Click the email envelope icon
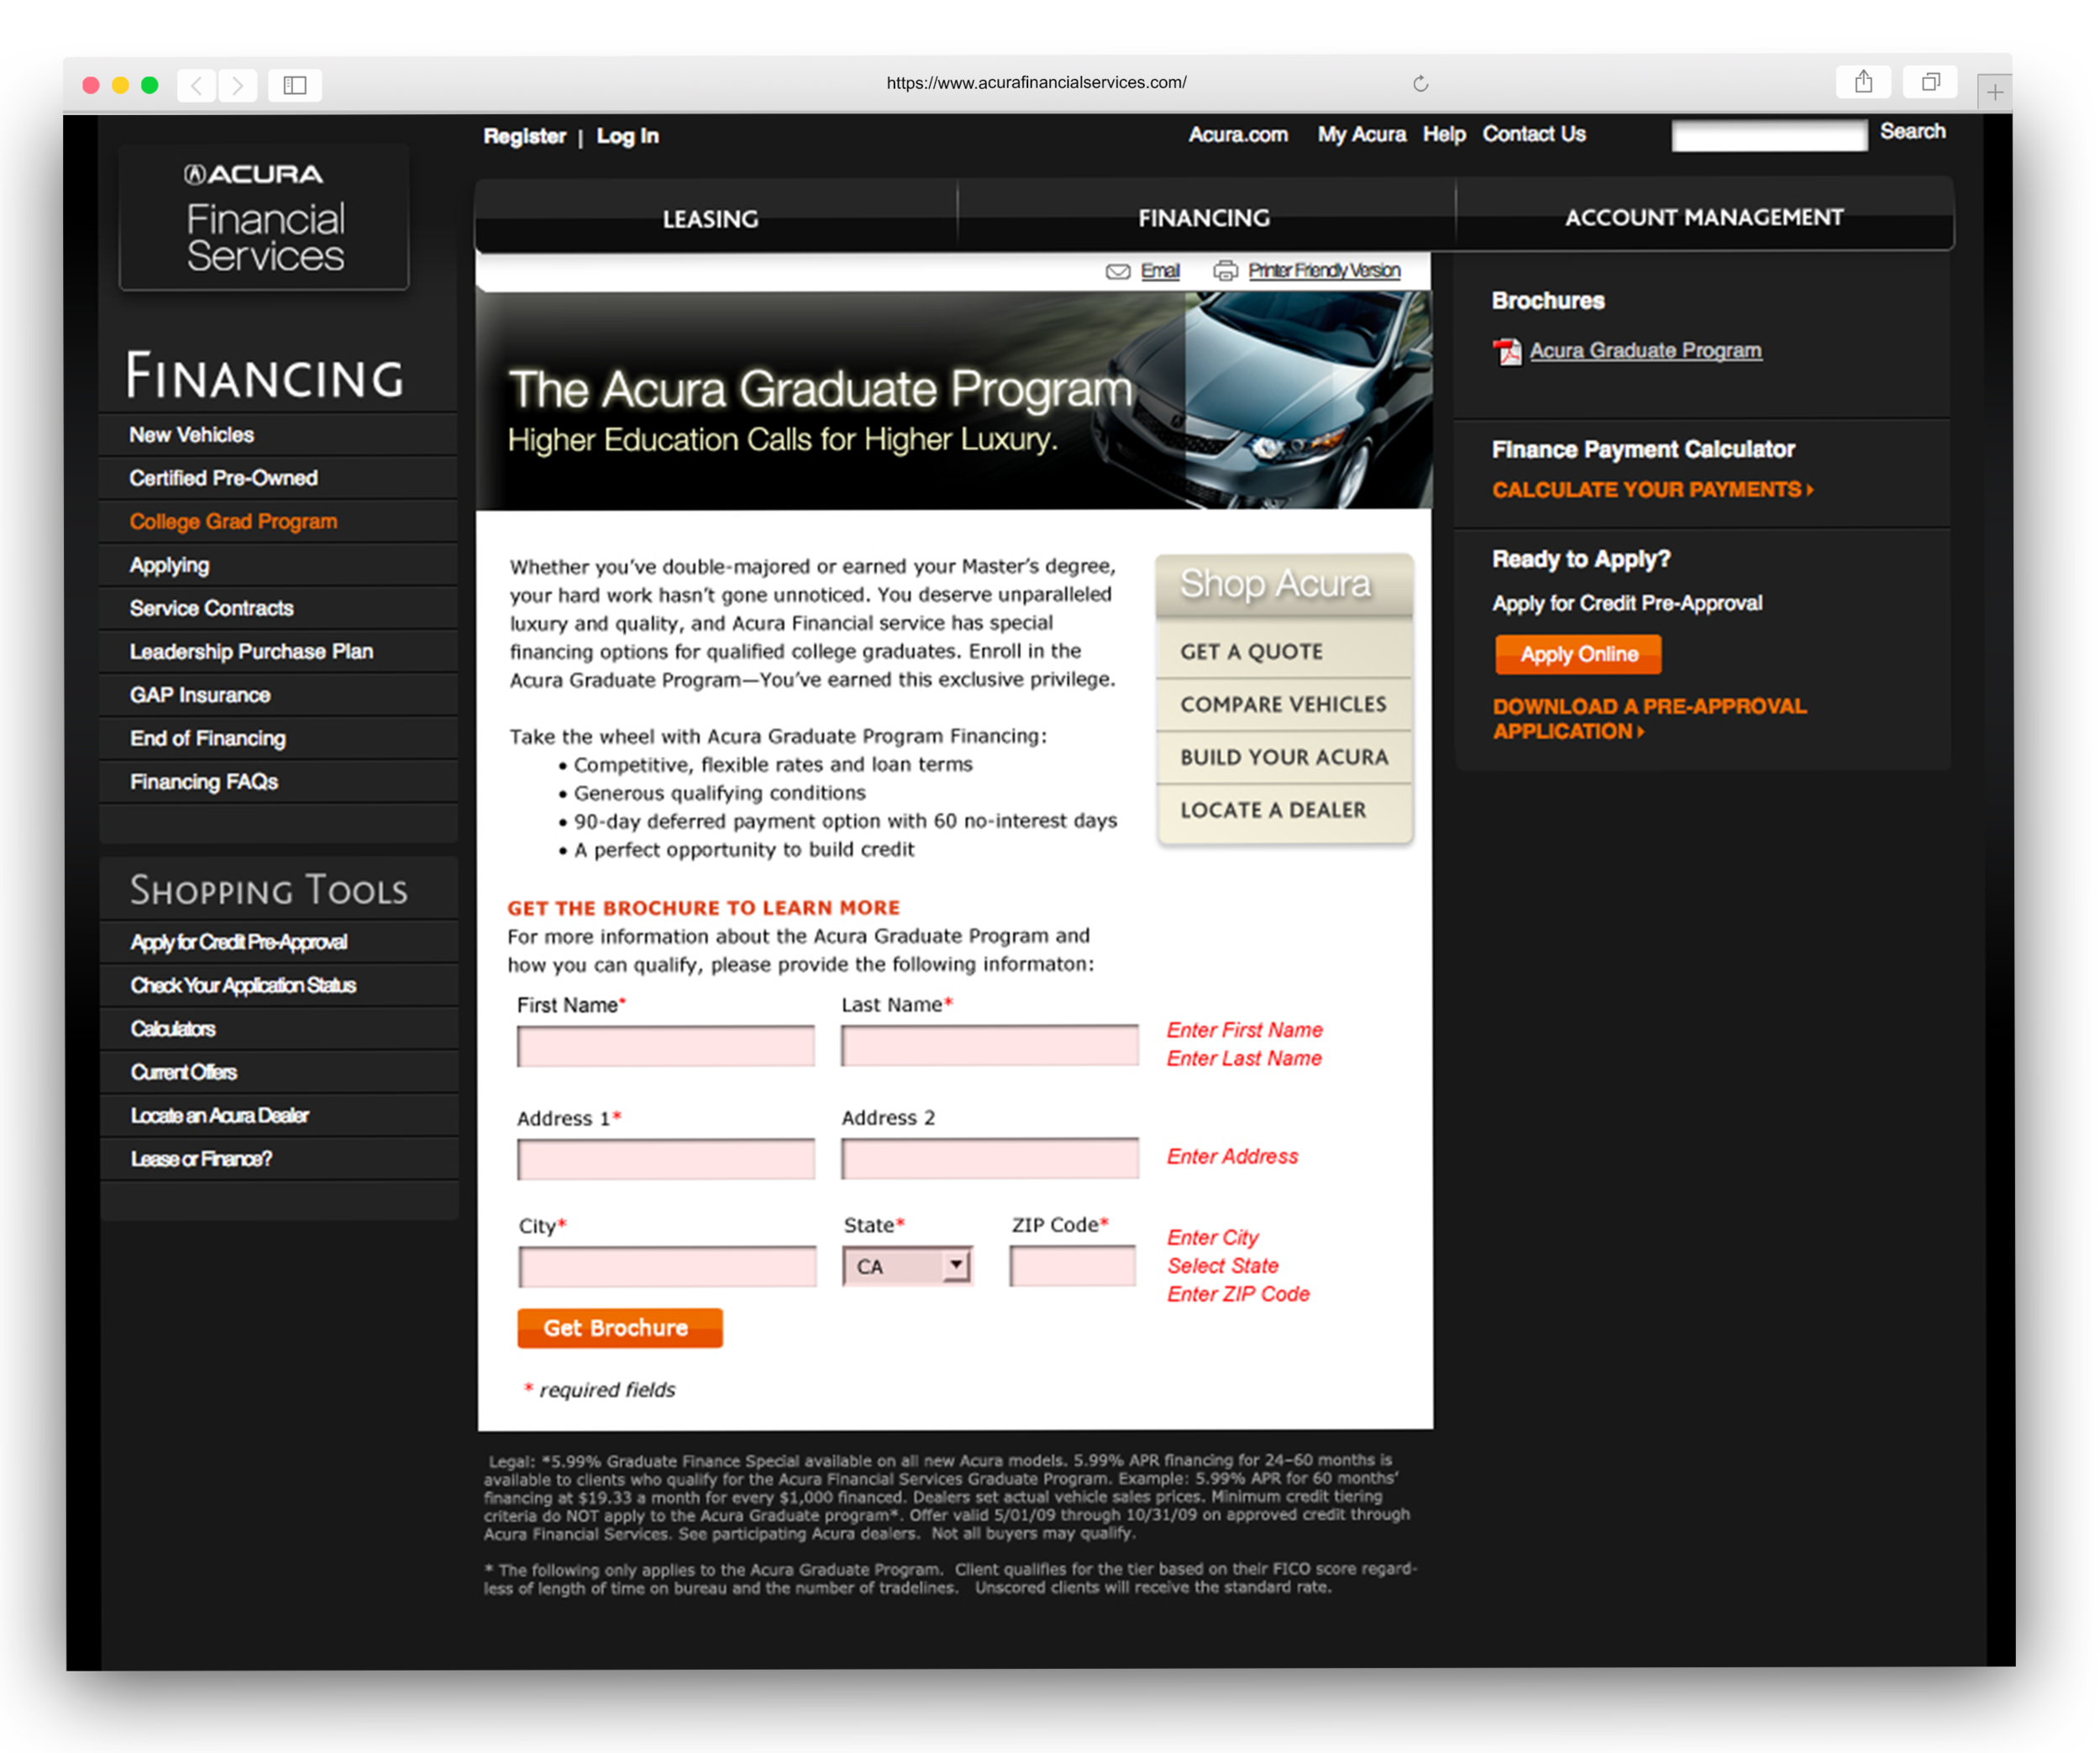2100x1753 pixels. click(x=1117, y=271)
